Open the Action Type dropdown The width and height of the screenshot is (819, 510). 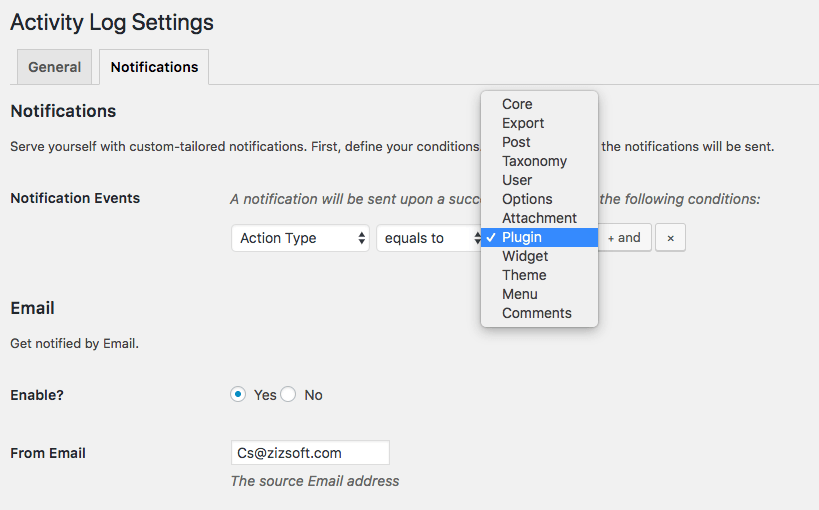(304, 238)
